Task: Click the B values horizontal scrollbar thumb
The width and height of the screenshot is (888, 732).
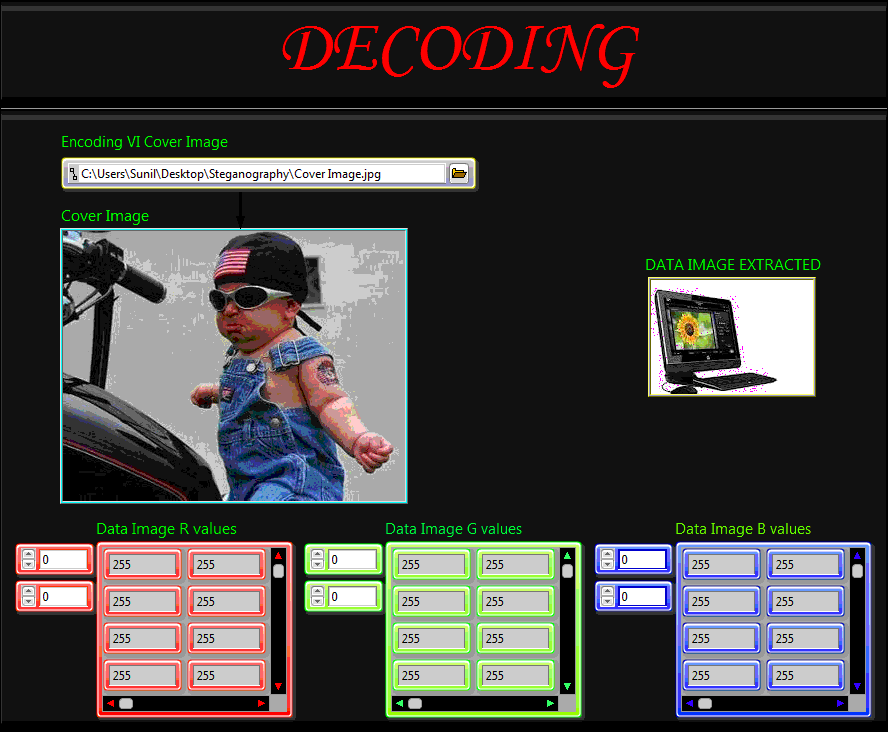Action: pos(705,704)
